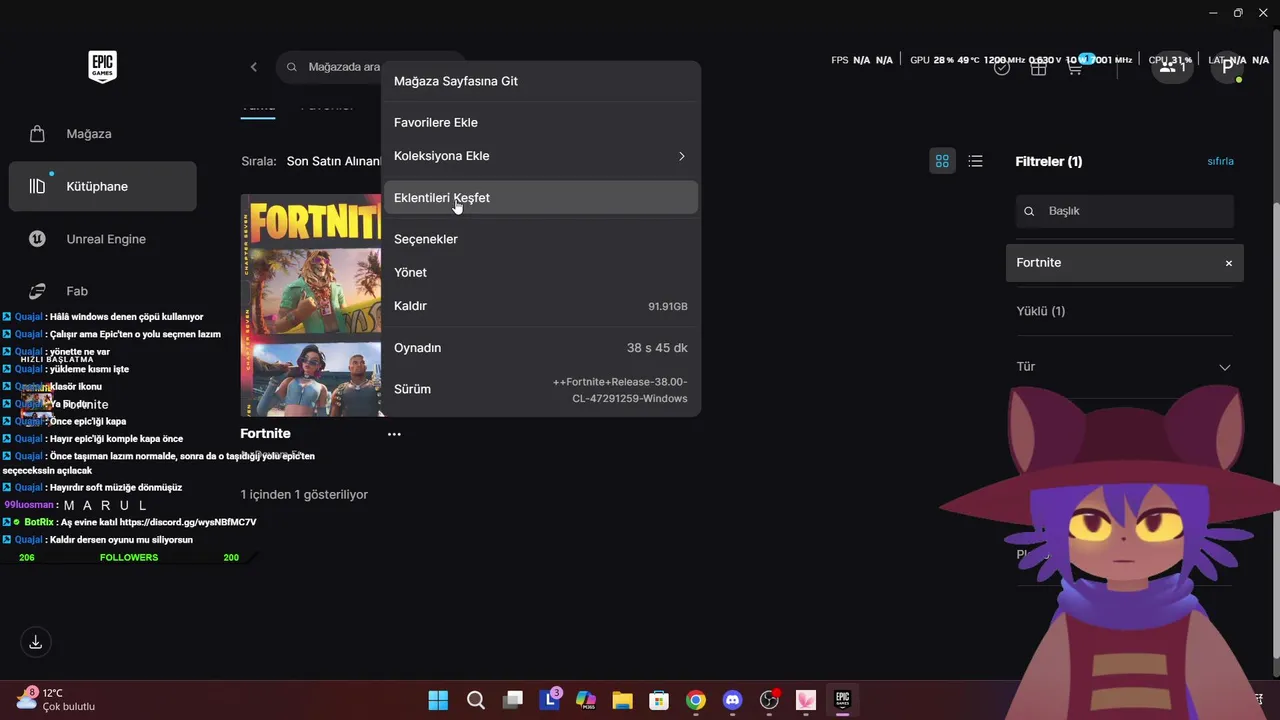Viewport: 1280px width, 720px height.
Task: Open Sırala sort dropdown Son Satın Alınan
Action: point(334,161)
